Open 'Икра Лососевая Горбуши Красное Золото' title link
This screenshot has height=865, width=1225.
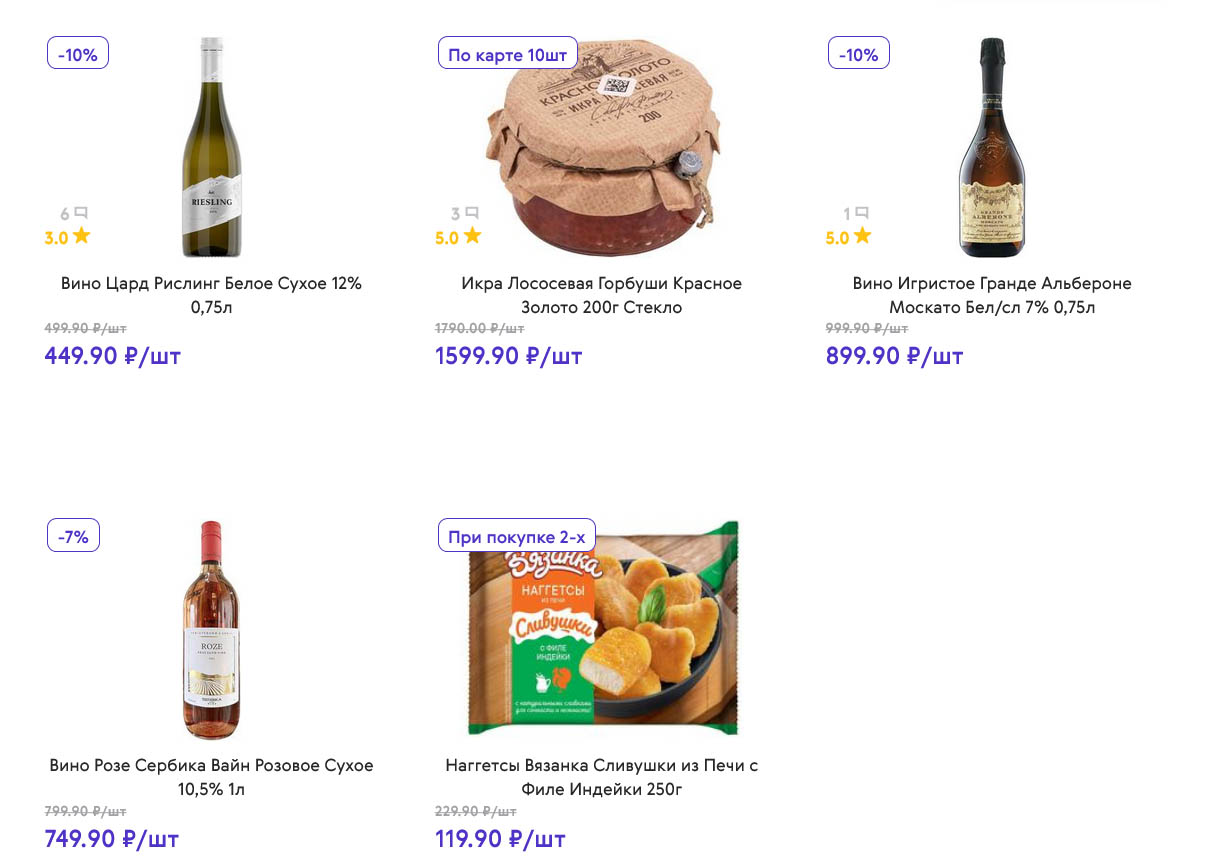click(601, 295)
